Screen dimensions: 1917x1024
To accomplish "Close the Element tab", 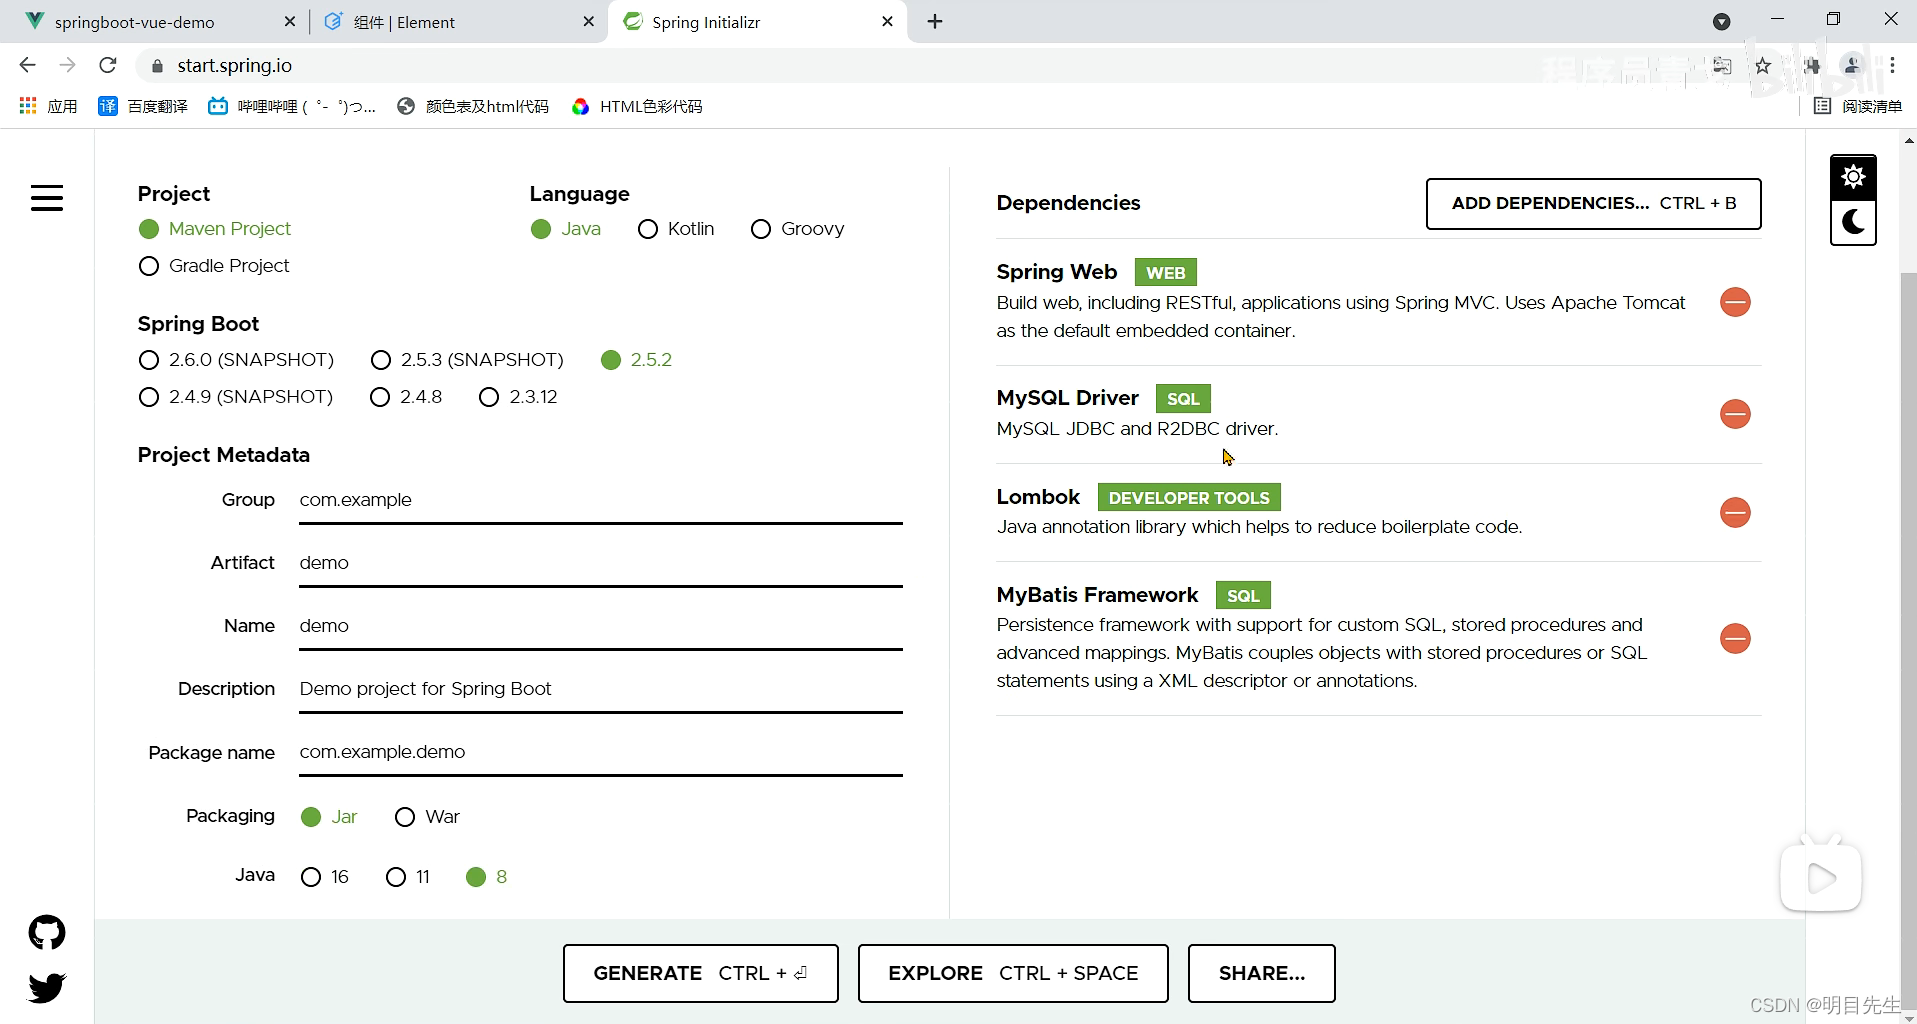I will pos(589,22).
